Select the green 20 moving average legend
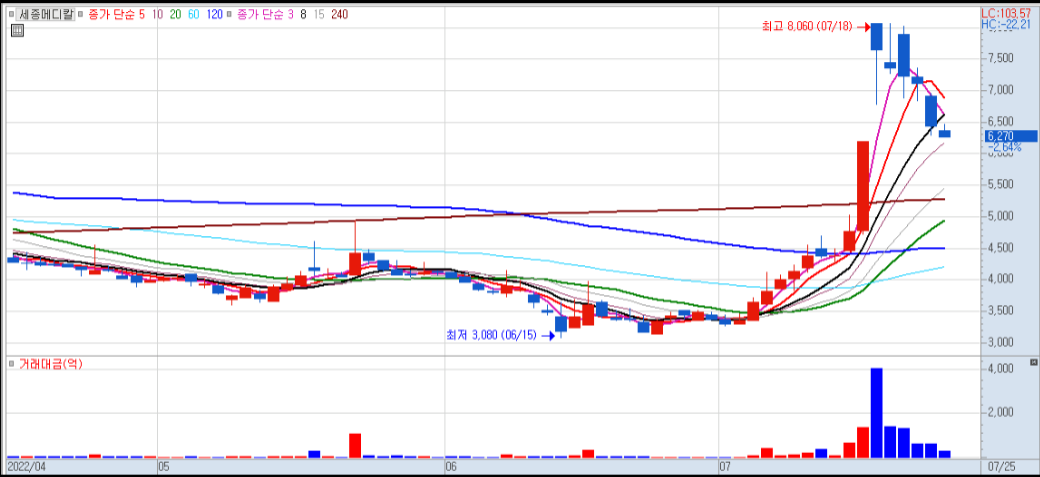 [x=176, y=14]
